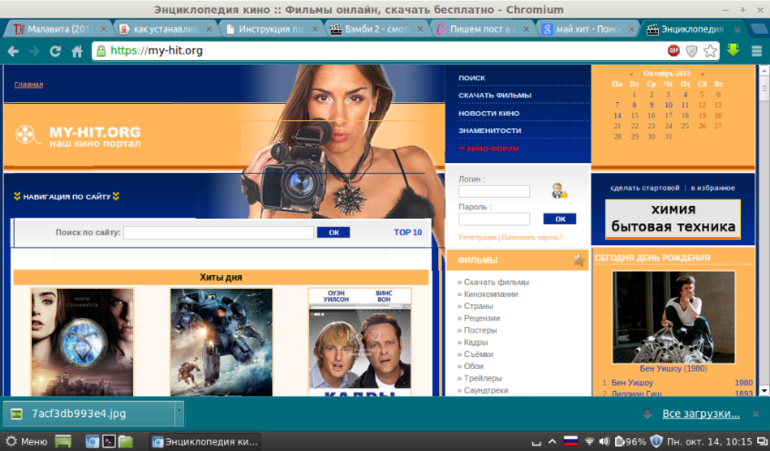Click the Регистрация link

point(477,237)
